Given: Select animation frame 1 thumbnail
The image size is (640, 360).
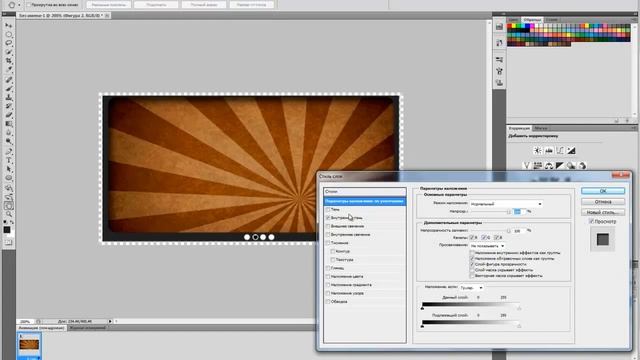Looking at the screenshot, I should pyautogui.click(x=29, y=344).
